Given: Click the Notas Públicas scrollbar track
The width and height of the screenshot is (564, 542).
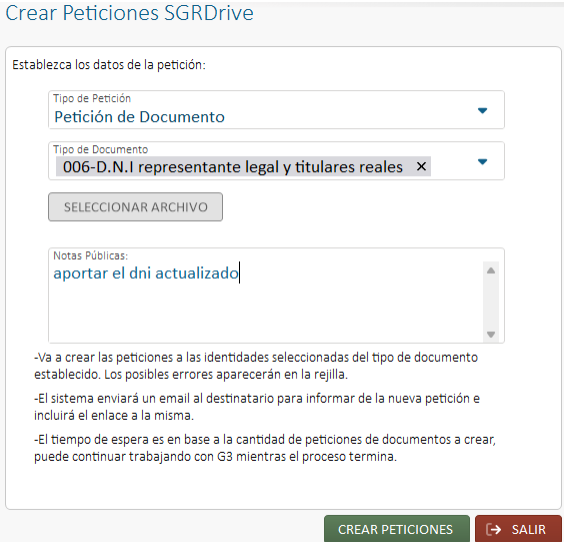Looking at the screenshot, I should point(491,302).
